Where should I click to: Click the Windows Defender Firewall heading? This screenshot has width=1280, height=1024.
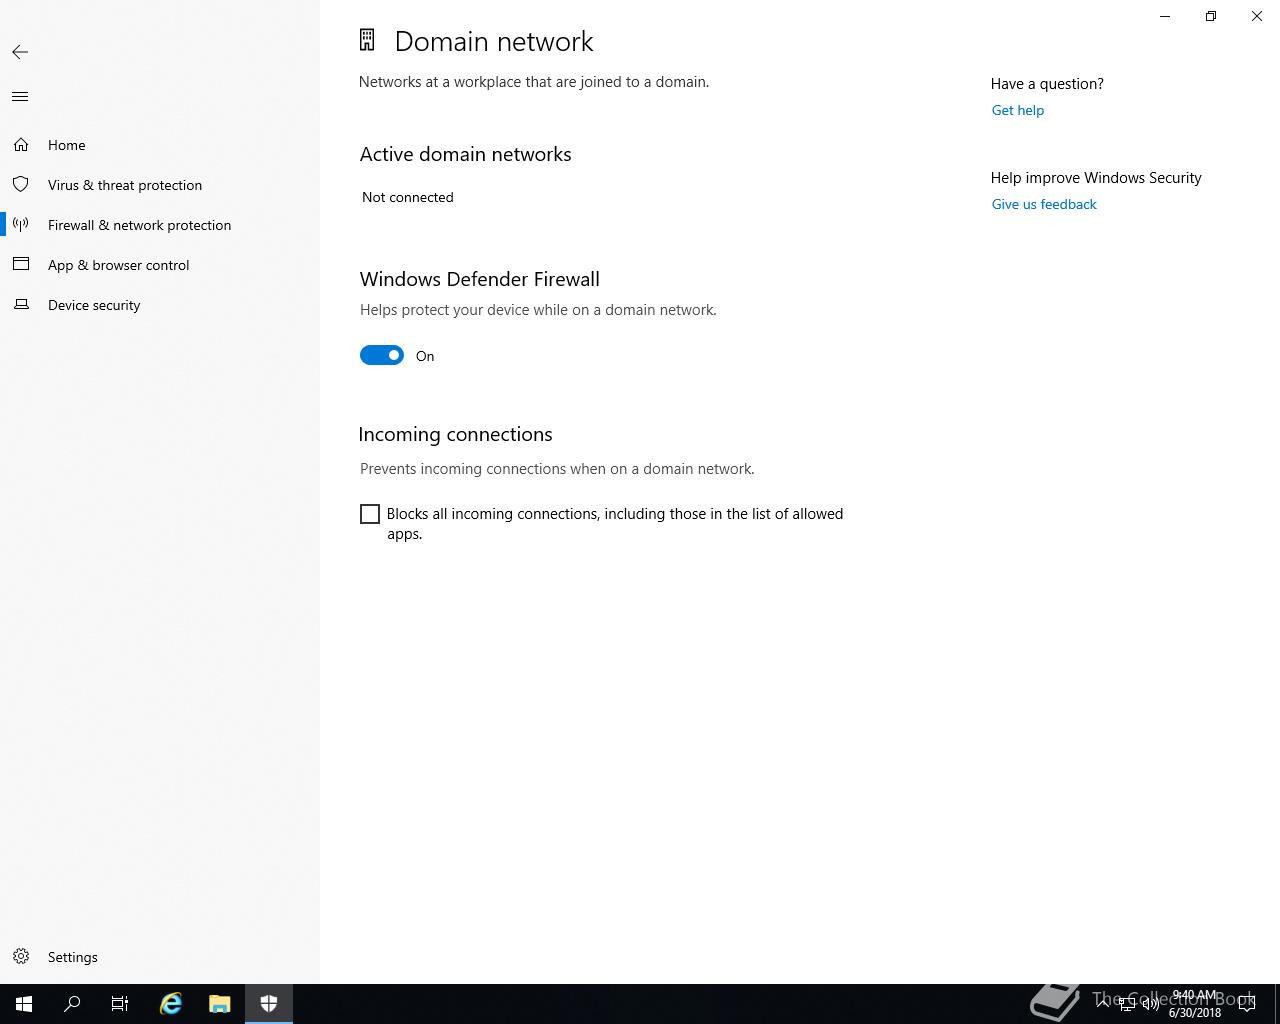480,279
